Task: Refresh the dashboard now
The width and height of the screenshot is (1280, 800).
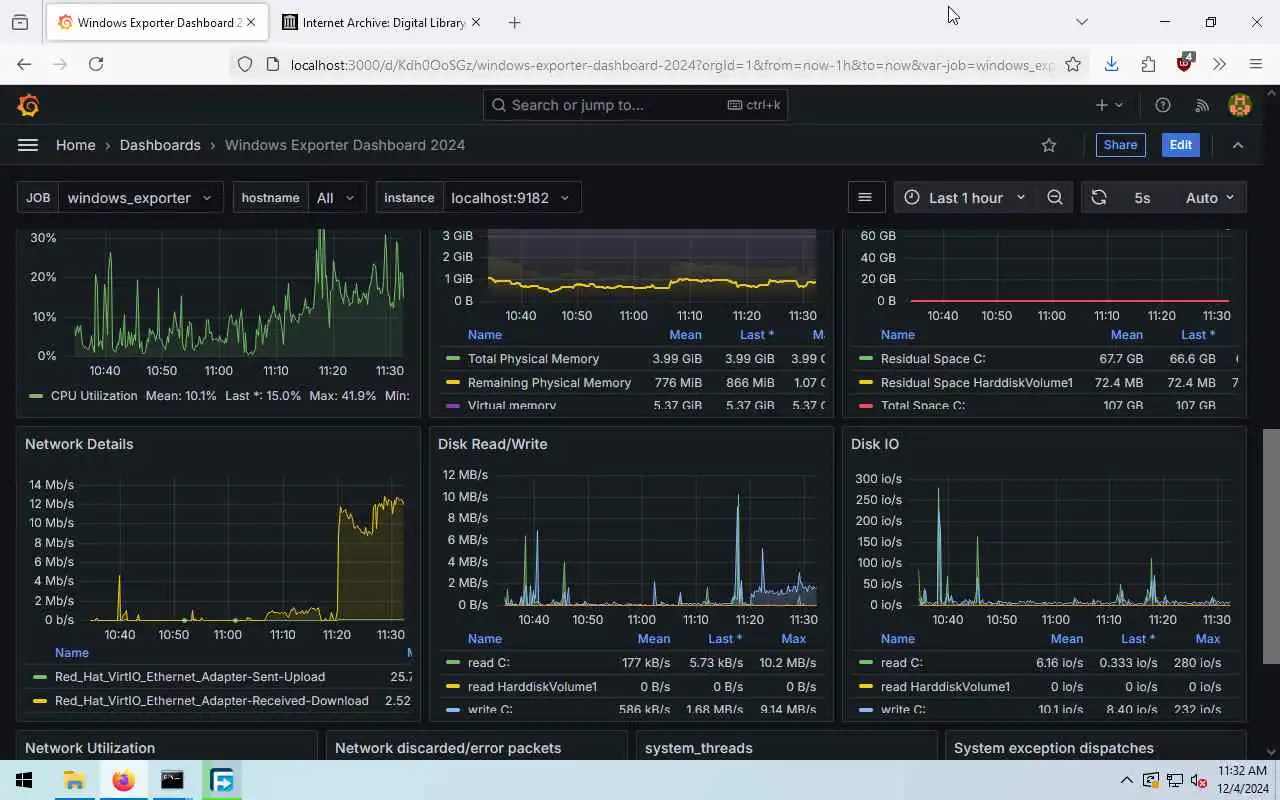Action: (x=1099, y=198)
